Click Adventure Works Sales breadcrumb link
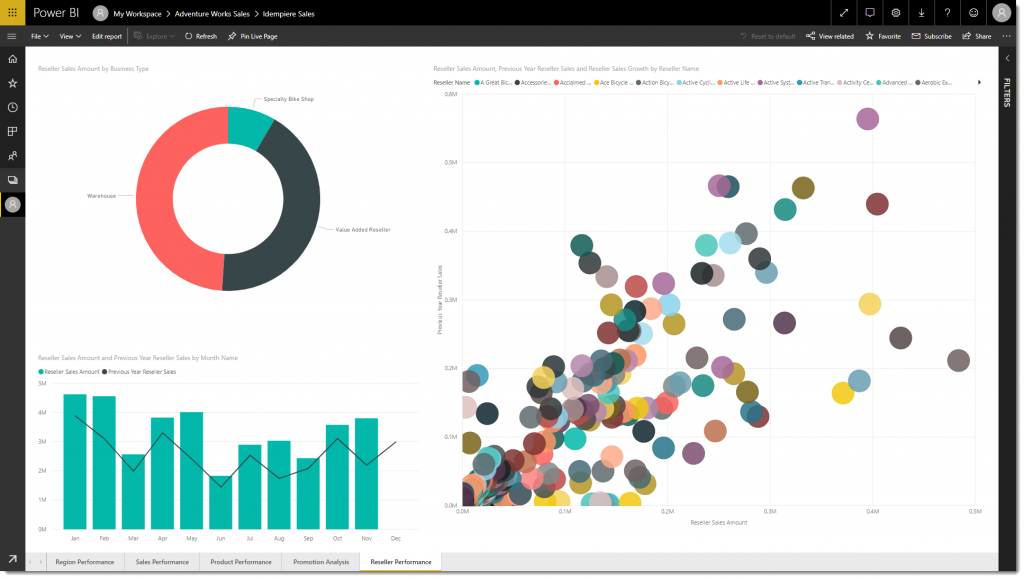1024x579 pixels. [212, 14]
